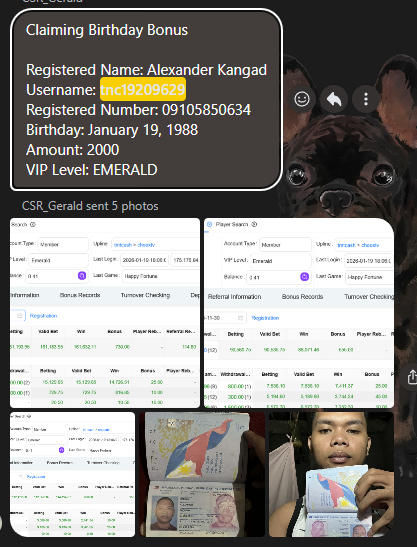
Task: Click the share icon beside the photo group
Action: [x=412, y=377]
